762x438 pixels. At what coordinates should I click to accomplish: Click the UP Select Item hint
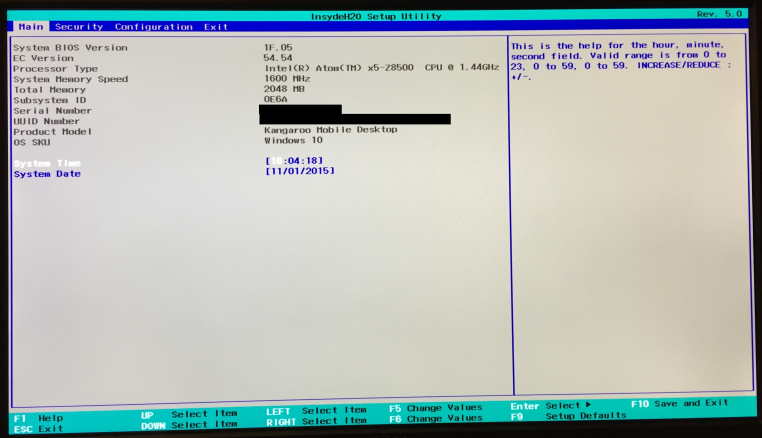point(189,413)
